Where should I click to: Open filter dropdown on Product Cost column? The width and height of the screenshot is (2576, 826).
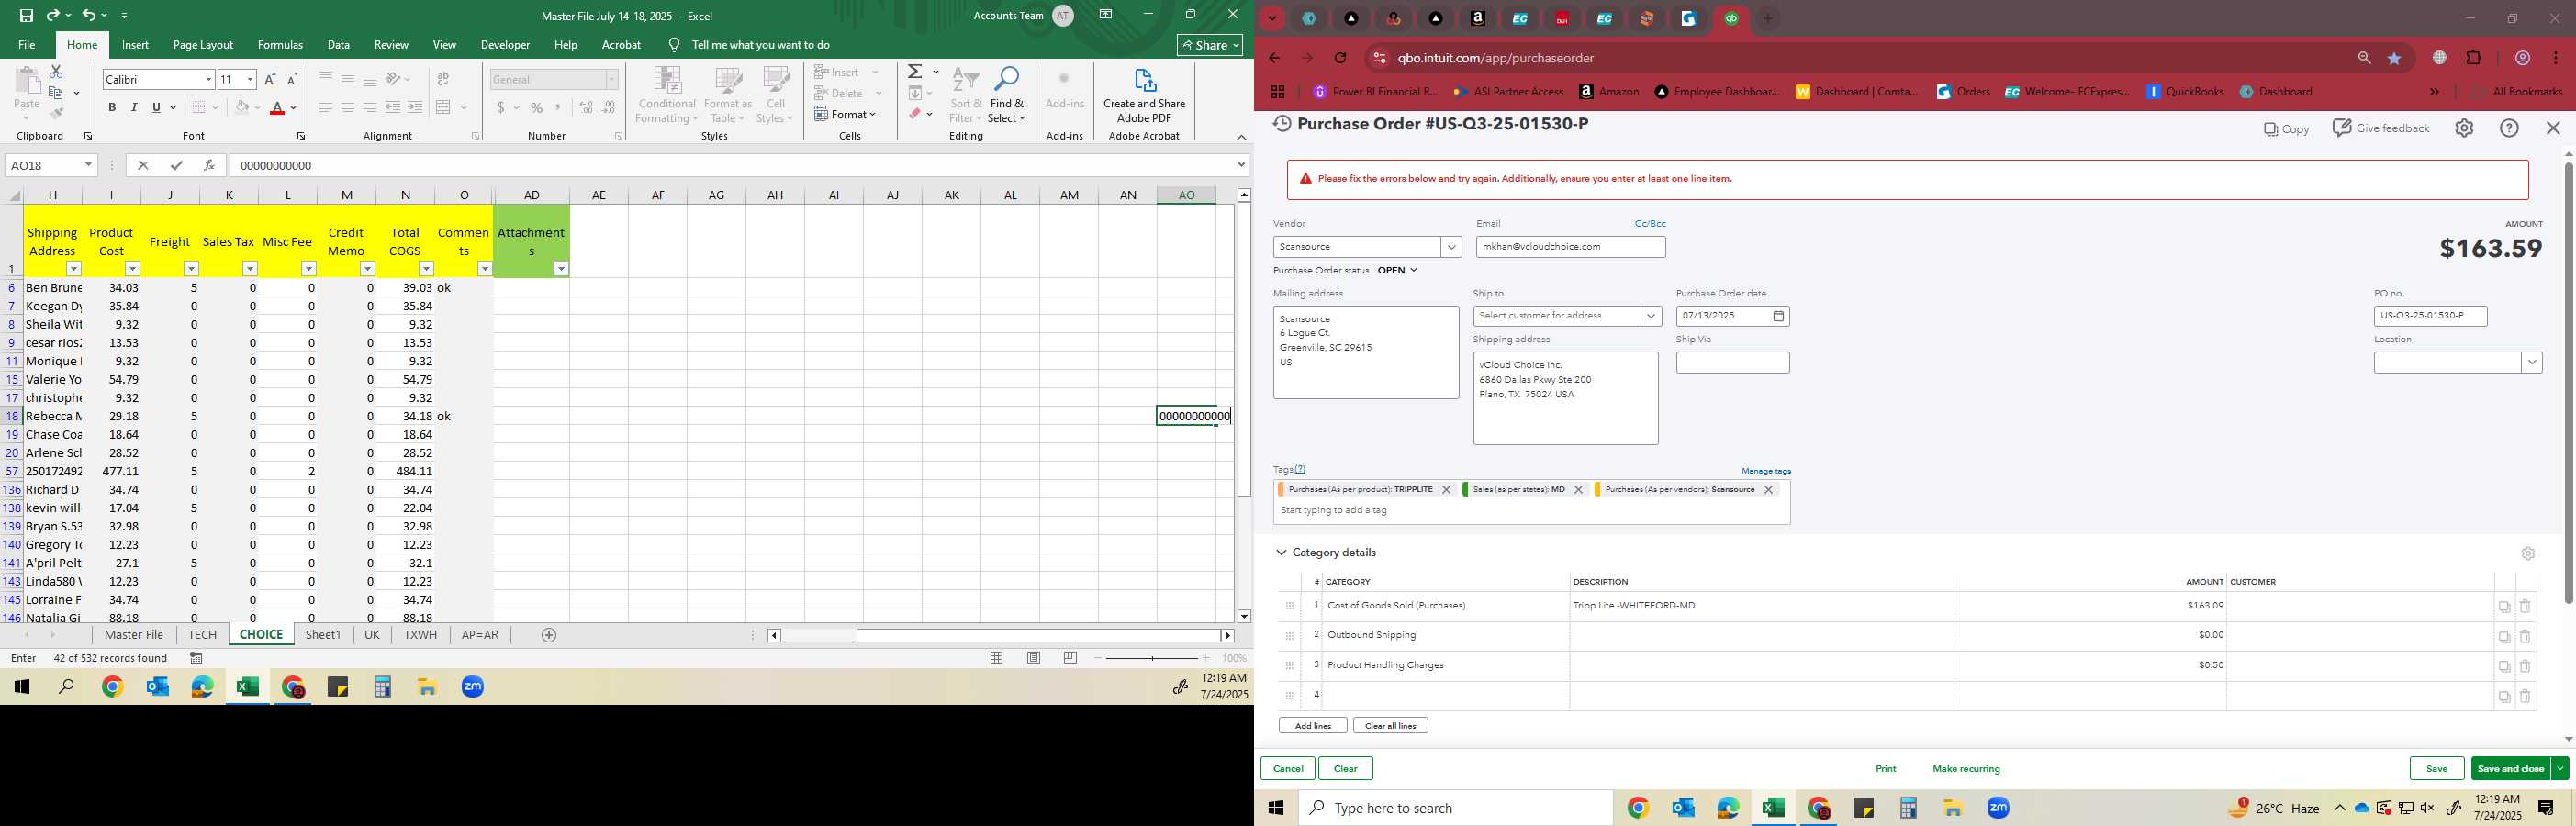pyautogui.click(x=132, y=269)
